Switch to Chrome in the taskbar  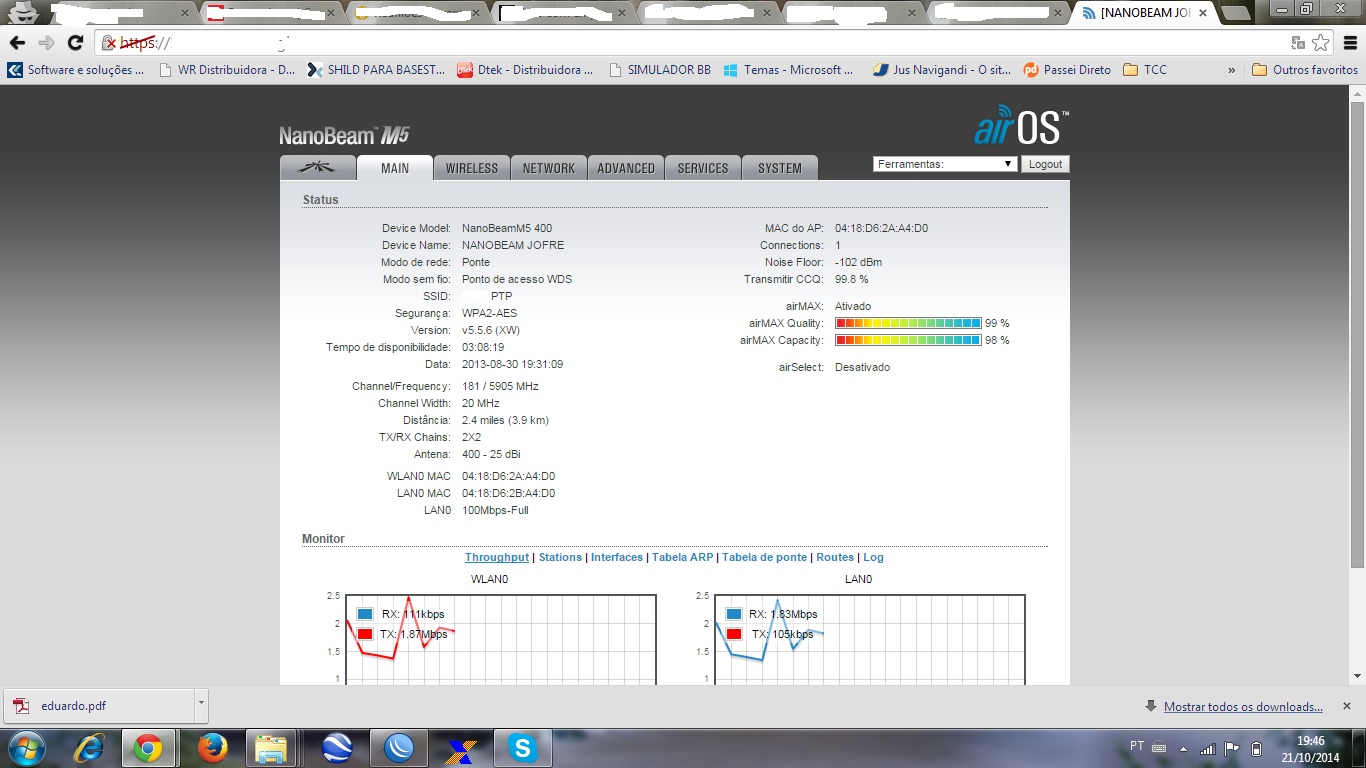148,748
